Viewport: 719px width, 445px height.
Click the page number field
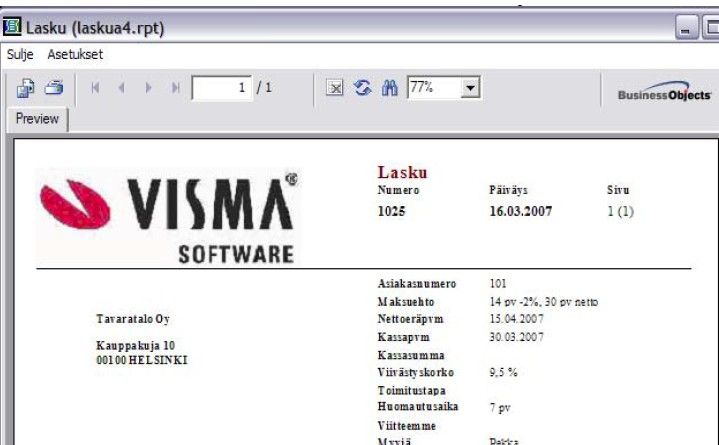(222, 87)
